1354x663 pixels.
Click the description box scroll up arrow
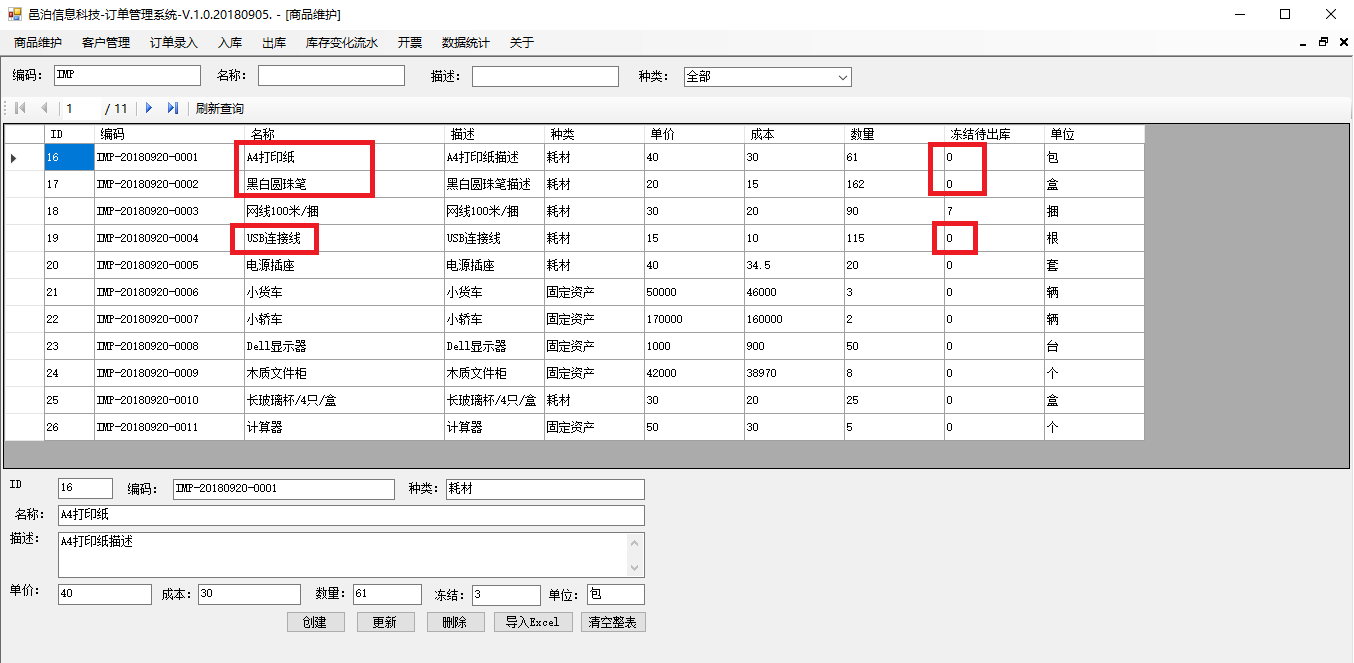635,542
